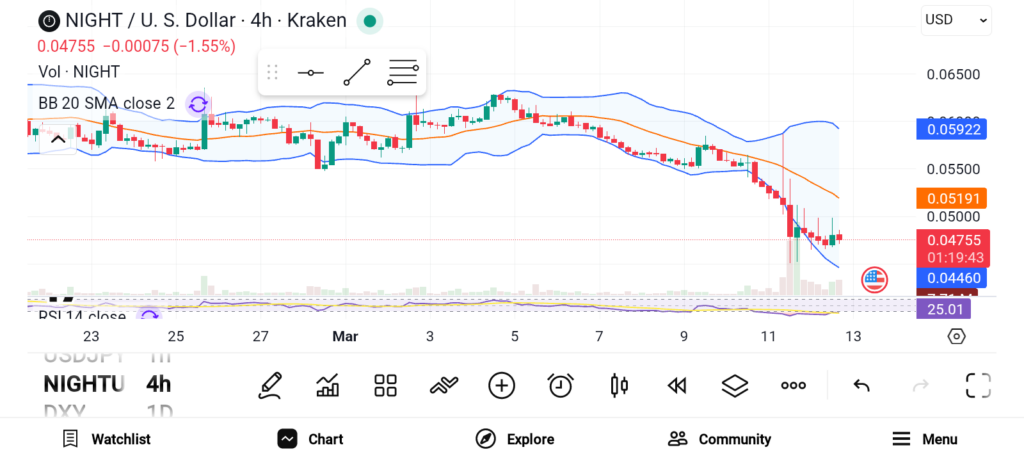Open the indicators chart icon
The width and height of the screenshot is (1024, 461).
327,385
